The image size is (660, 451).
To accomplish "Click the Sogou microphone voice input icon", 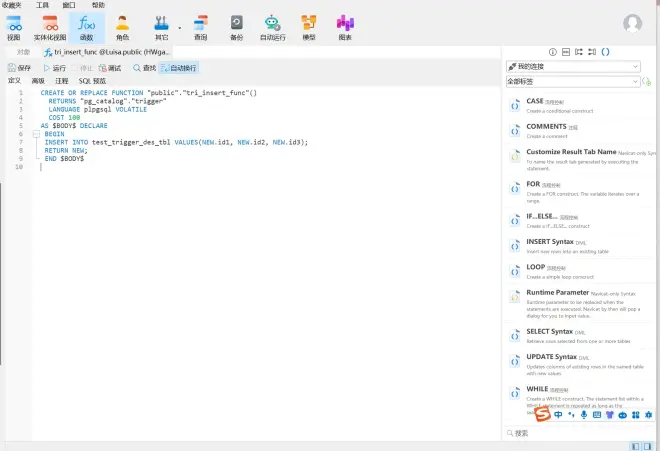I will tap(584, 415).
